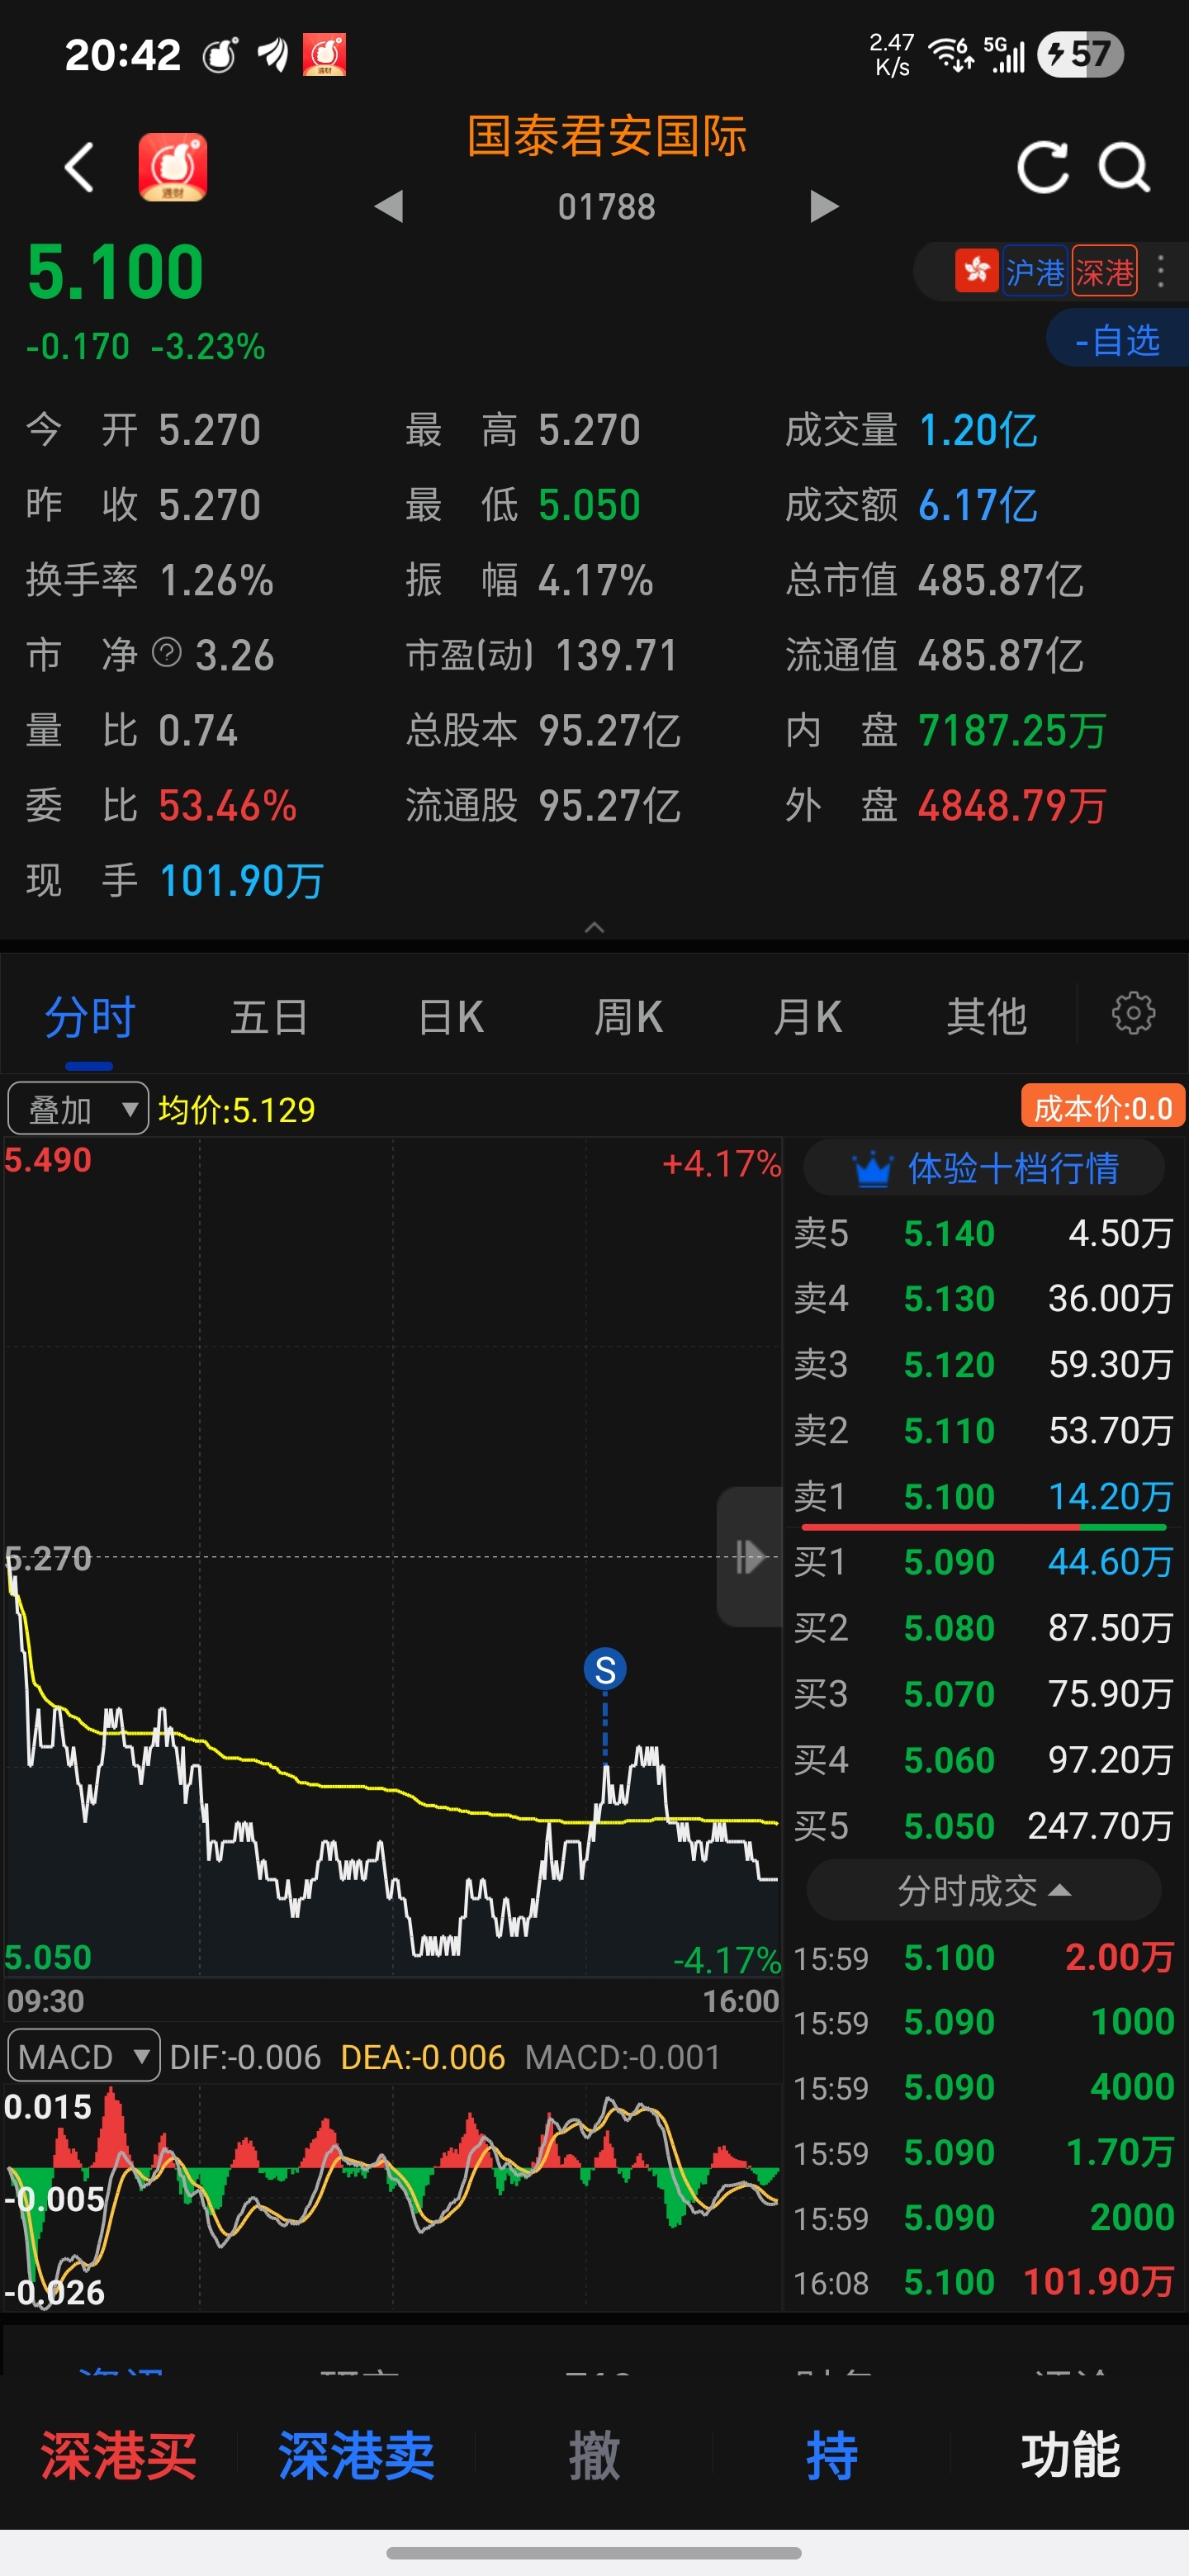Collapse order book with side arrow handle
Viewport: 1189px width, 2576px height.
(749, 1556)
